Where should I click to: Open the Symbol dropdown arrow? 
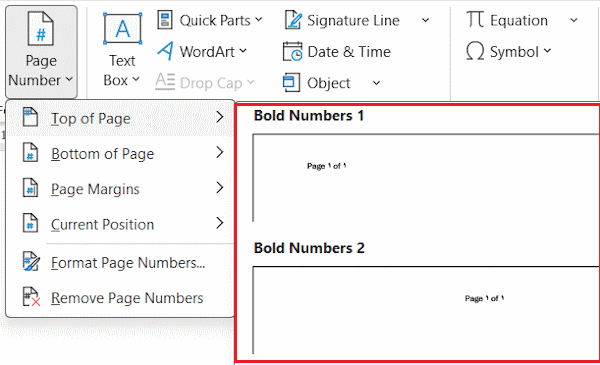point(547,51)
